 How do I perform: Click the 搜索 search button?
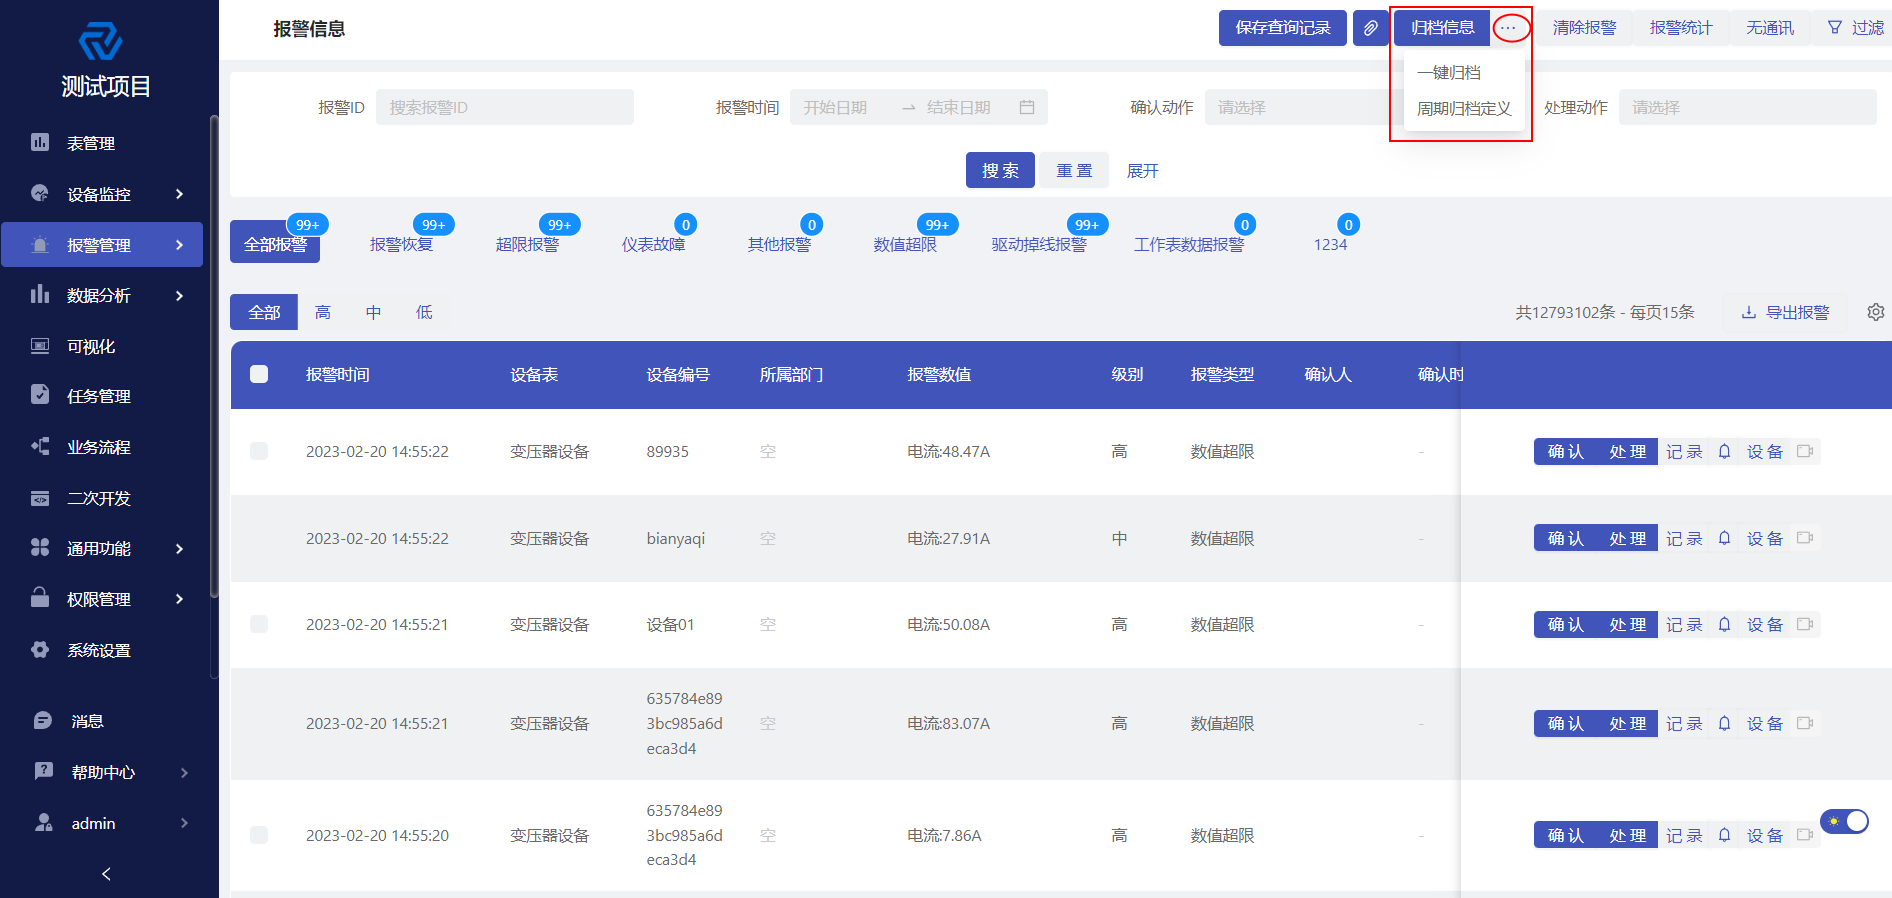pyautogui.click(x=1000, y=170)
